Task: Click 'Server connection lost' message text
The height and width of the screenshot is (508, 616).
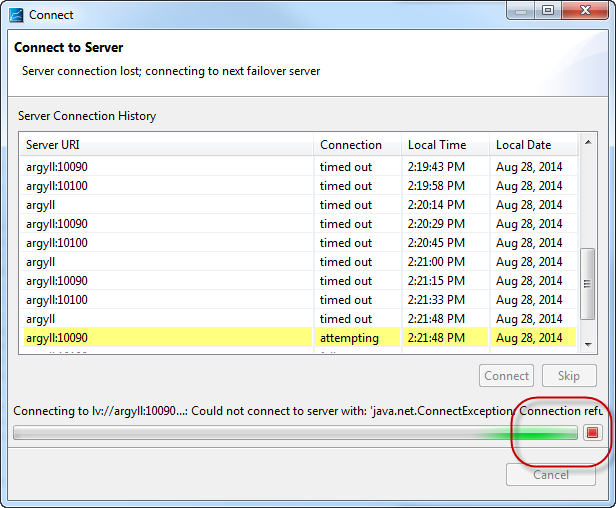Action: click(171, 71)
